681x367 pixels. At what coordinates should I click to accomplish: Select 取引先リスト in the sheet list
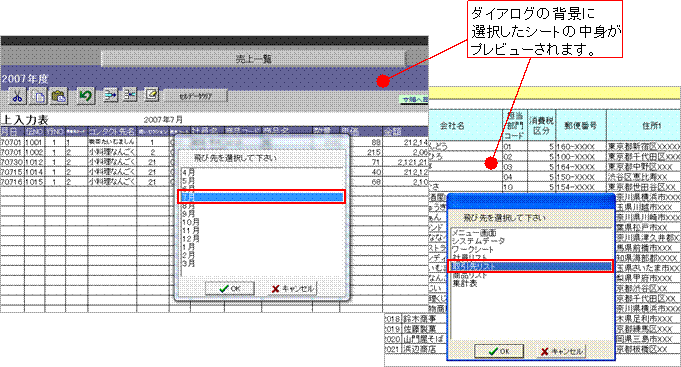(531, 266)
